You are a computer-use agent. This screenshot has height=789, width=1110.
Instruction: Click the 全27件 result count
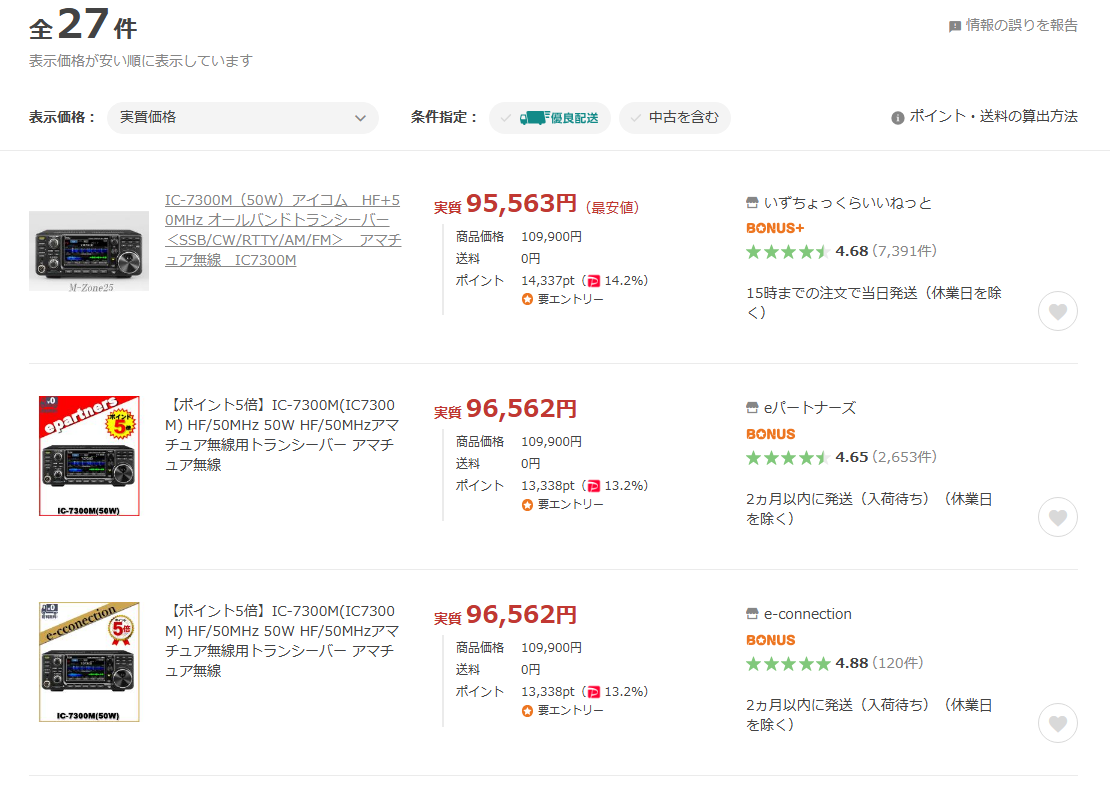[83, 25]
